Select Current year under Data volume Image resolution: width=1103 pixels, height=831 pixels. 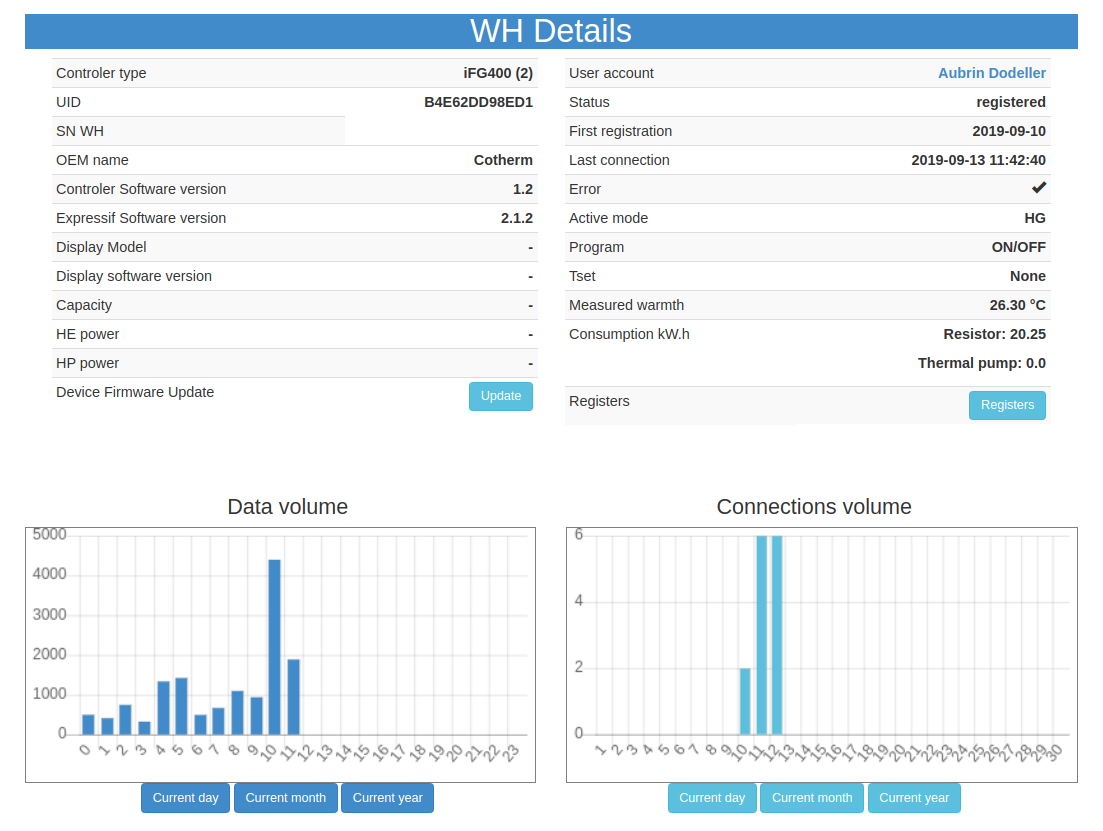[387, 798]
